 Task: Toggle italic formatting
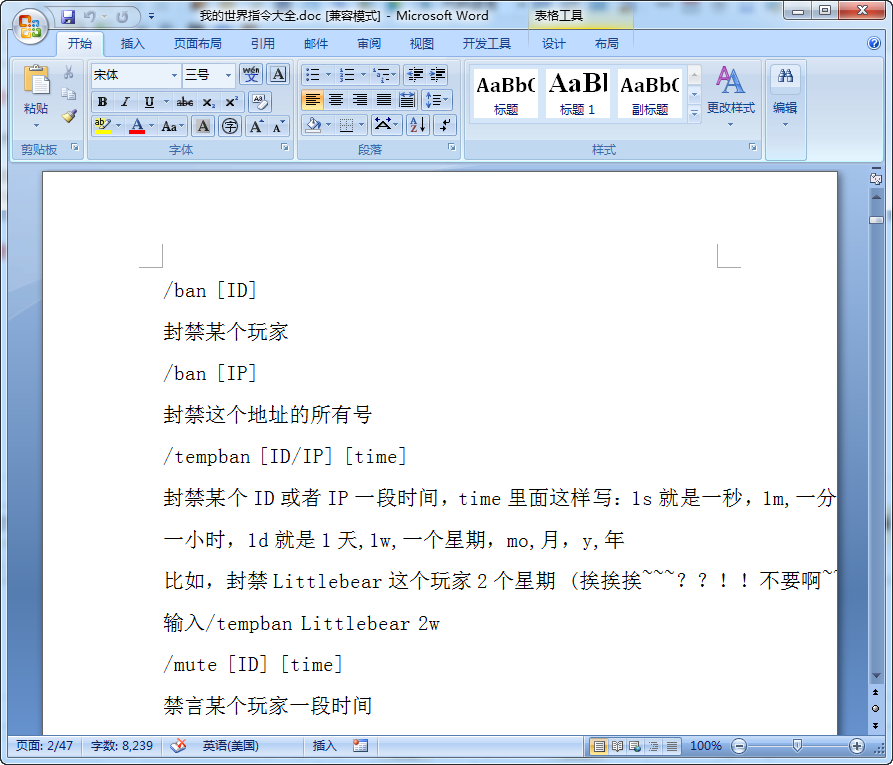[126, 102]
